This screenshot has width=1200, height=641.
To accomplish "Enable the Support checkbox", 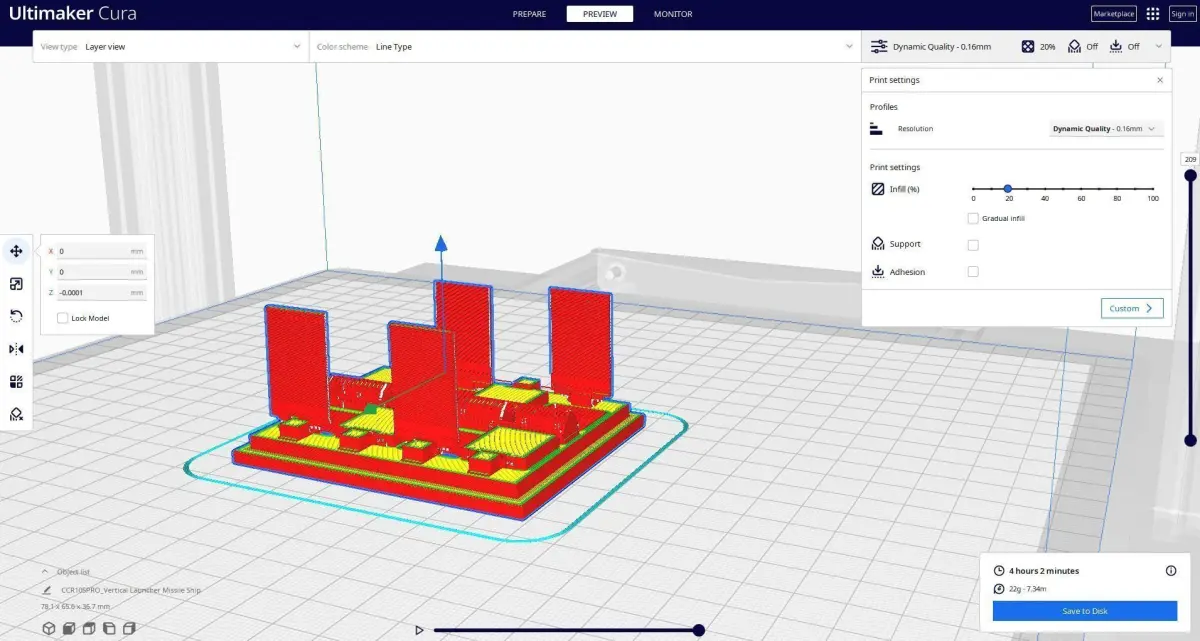I will (x=973, y=245).
